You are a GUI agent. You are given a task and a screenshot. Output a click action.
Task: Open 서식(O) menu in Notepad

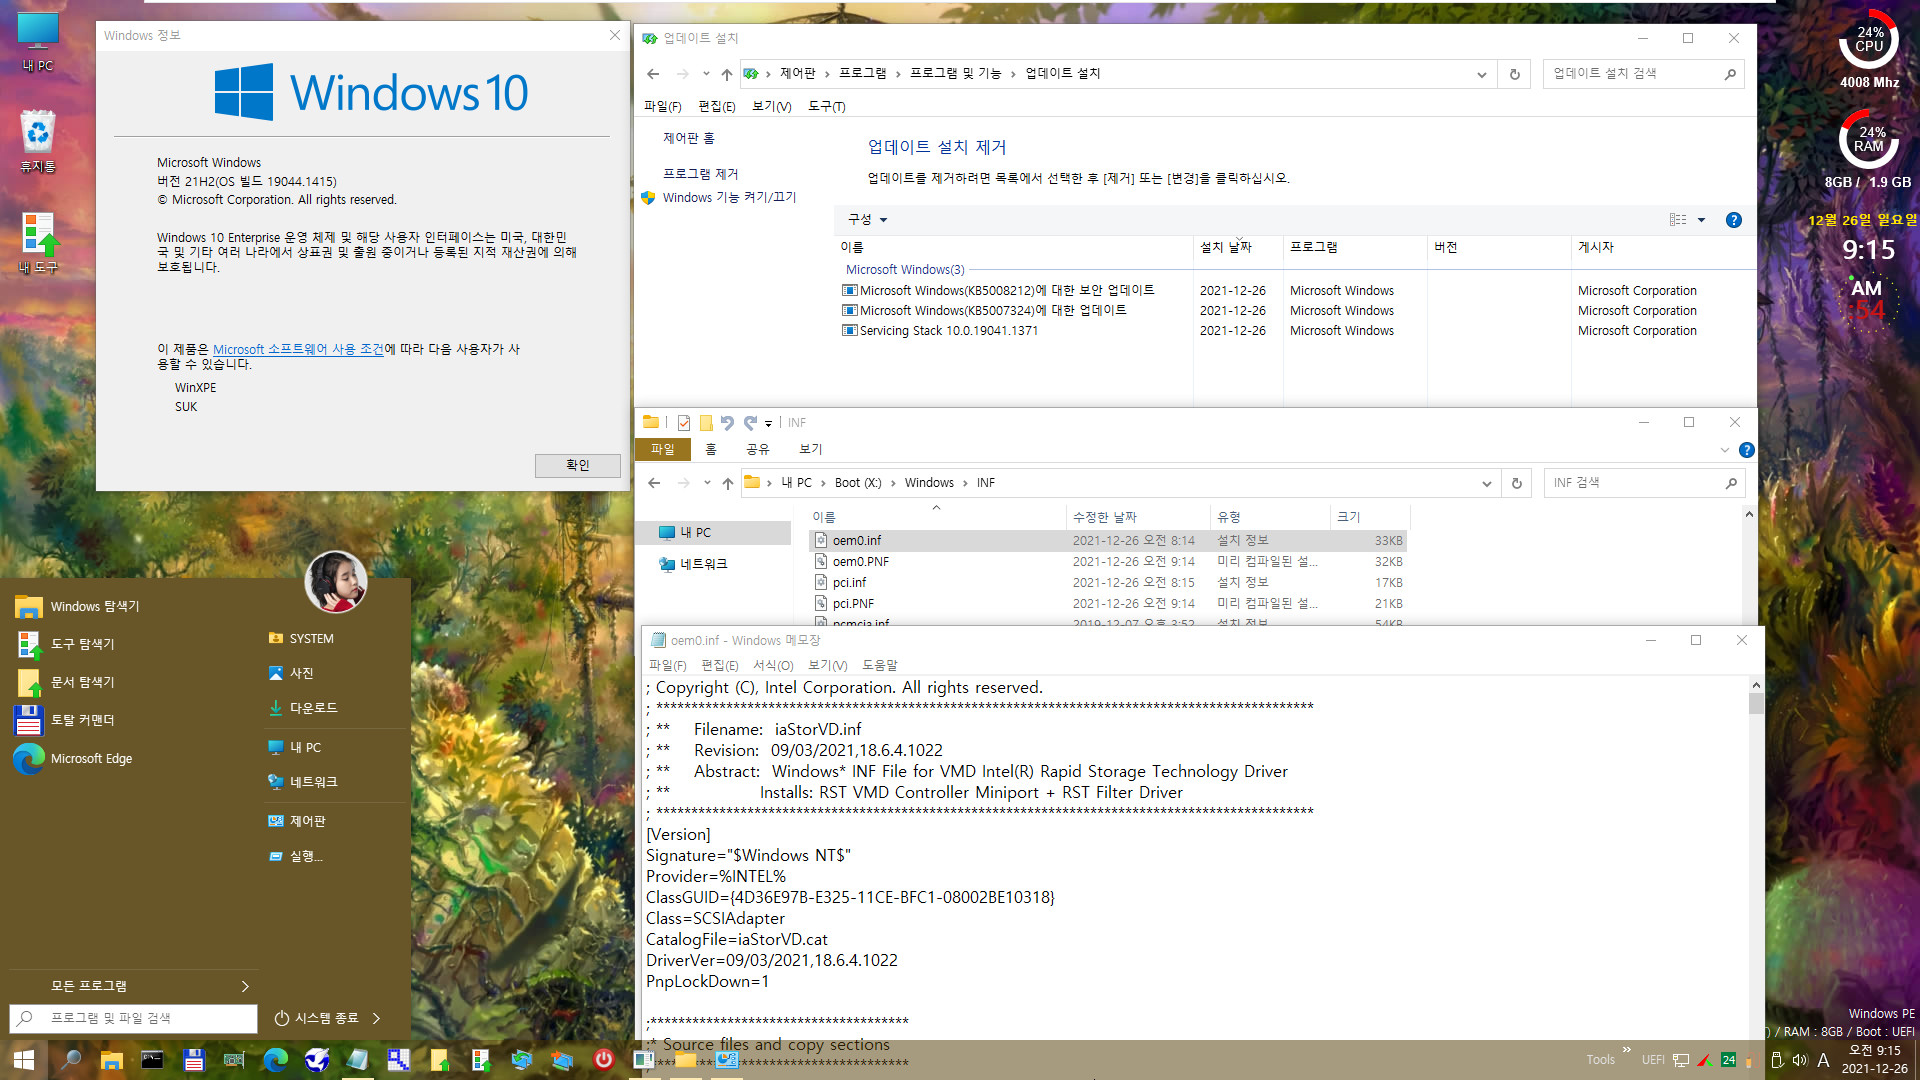(x=773, y=666)
